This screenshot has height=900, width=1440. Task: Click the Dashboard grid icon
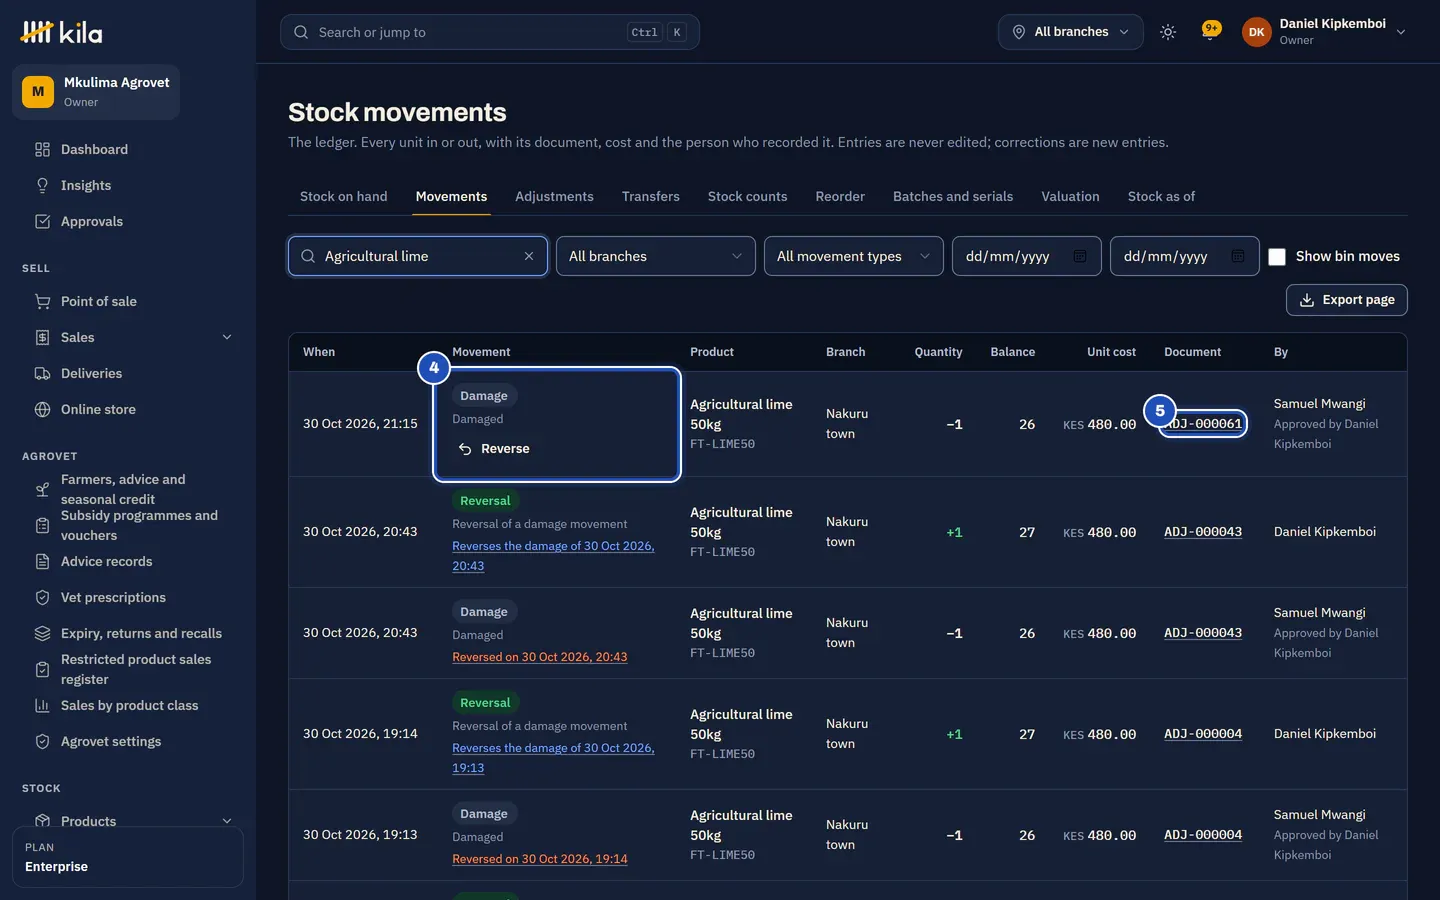click(x=42, y=149)
